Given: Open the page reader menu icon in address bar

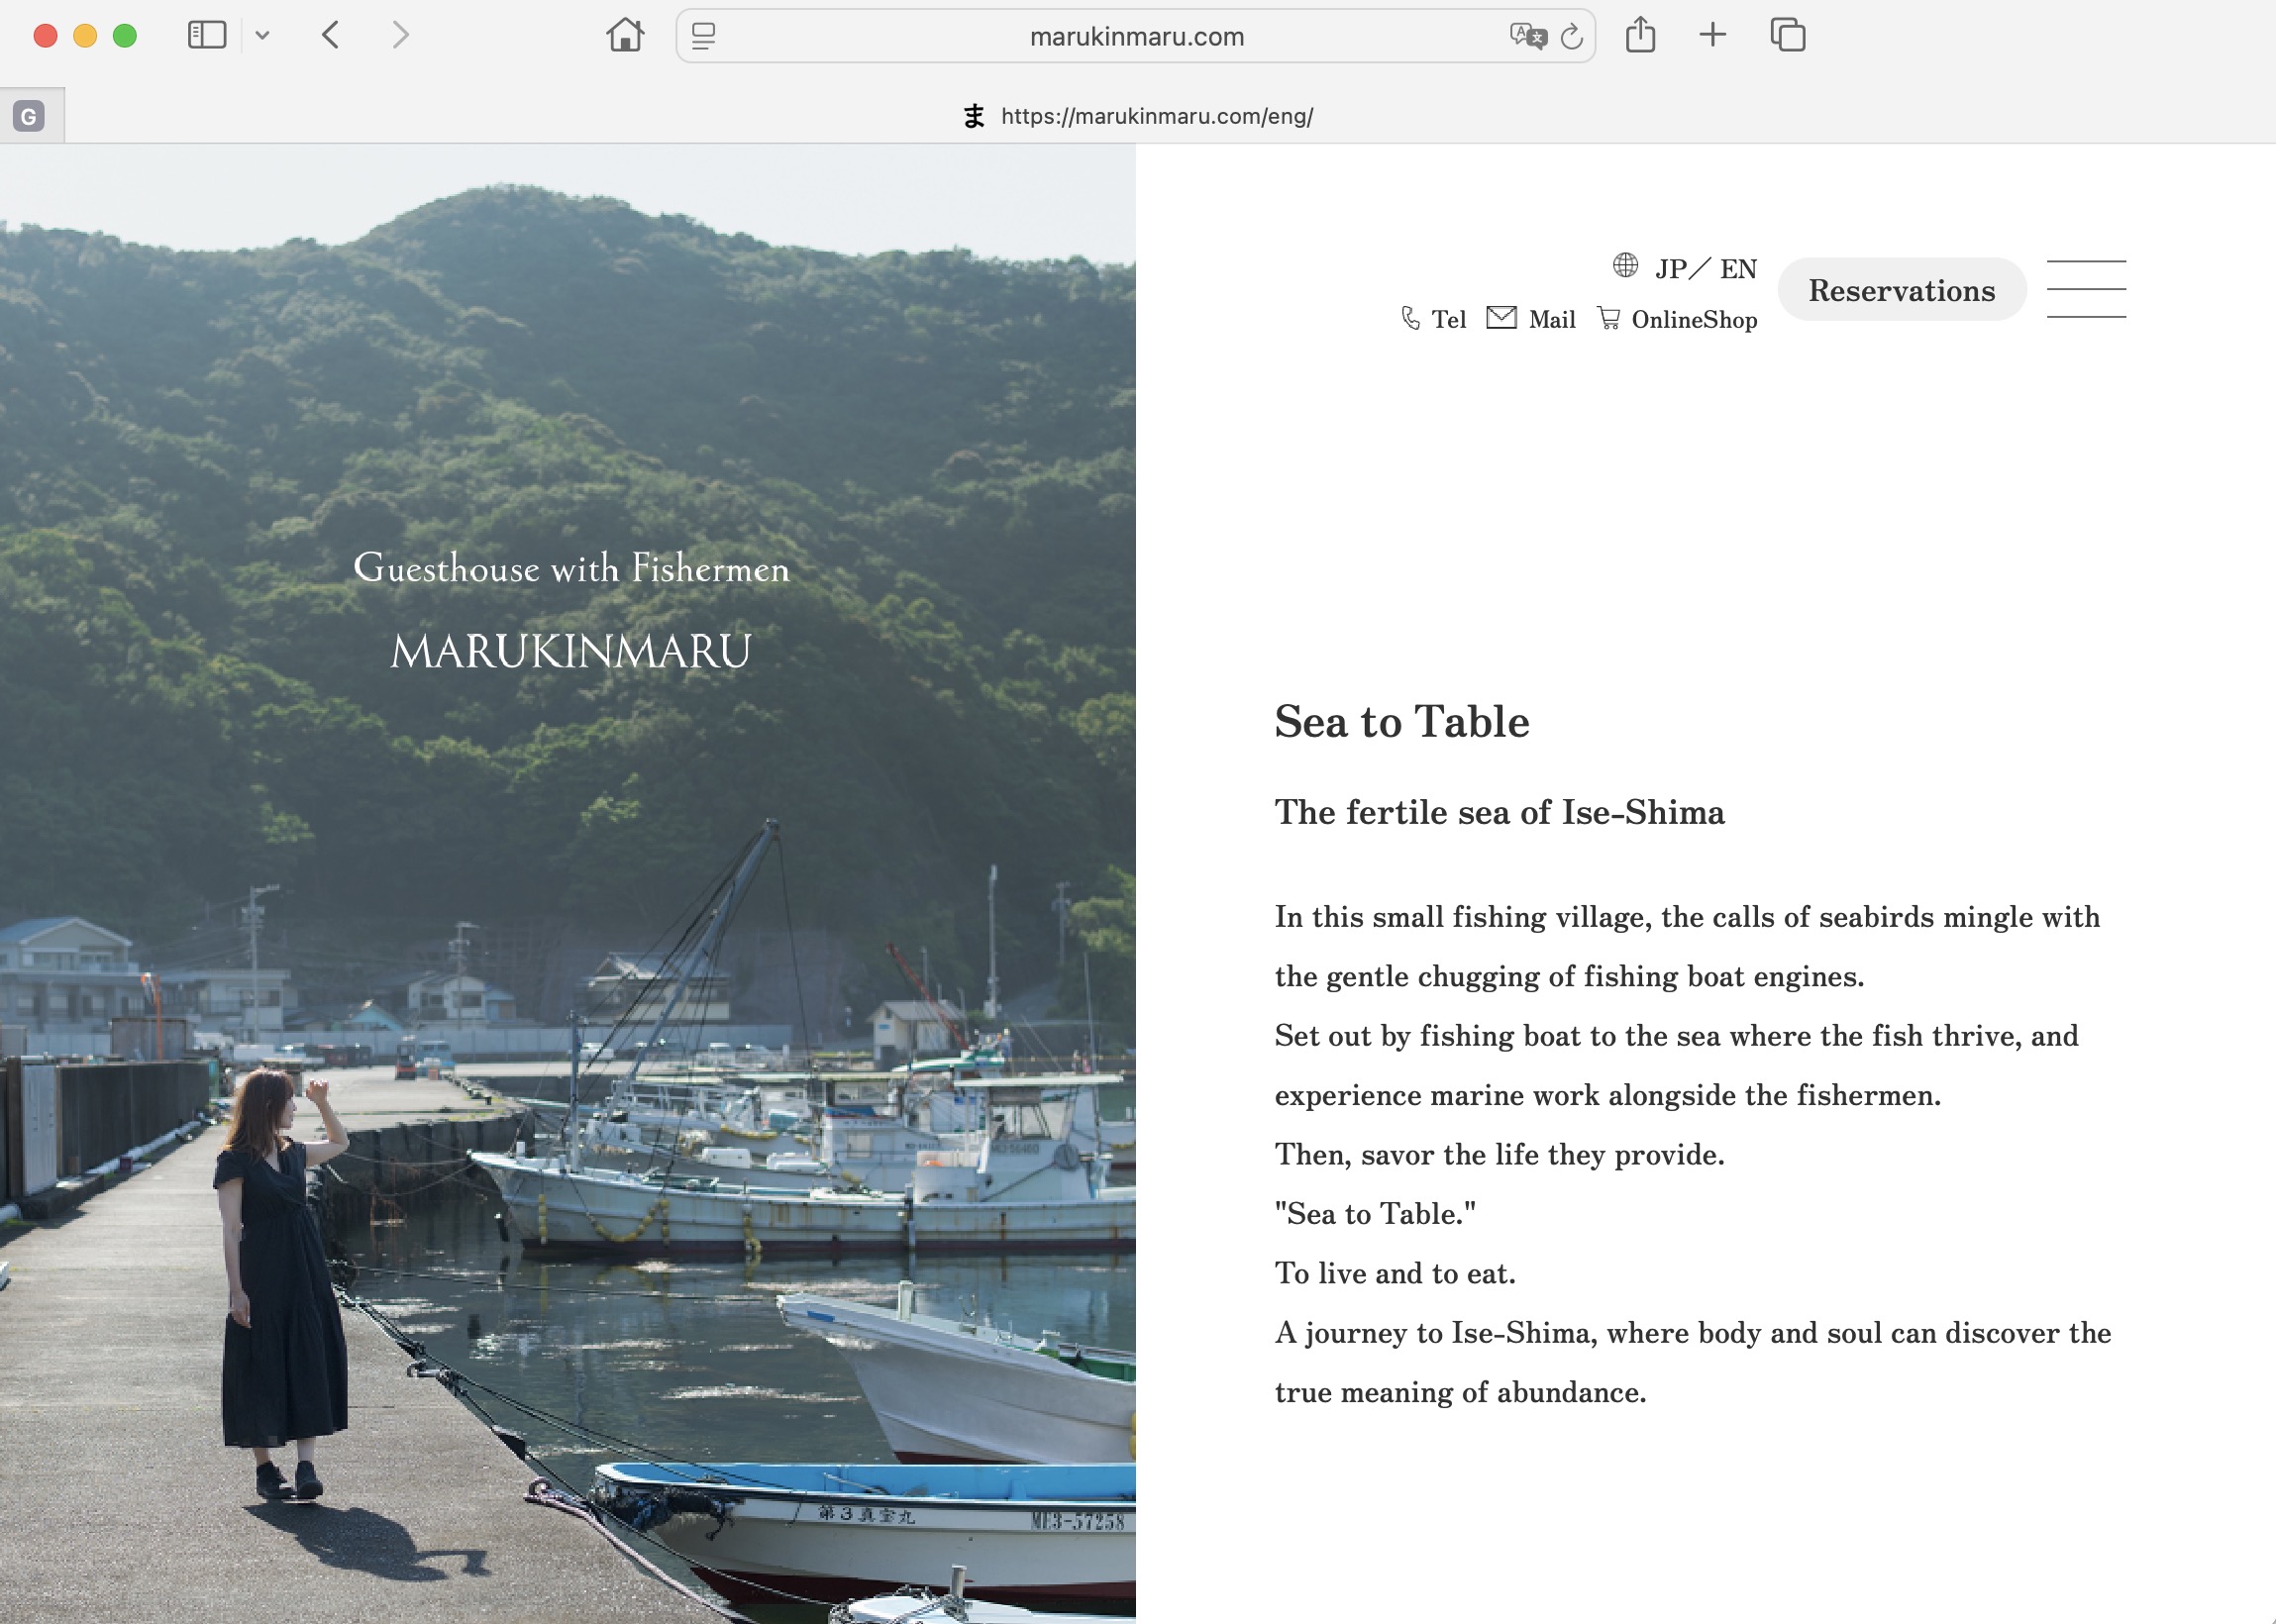Looking at the screenshot, I should 703,37.
